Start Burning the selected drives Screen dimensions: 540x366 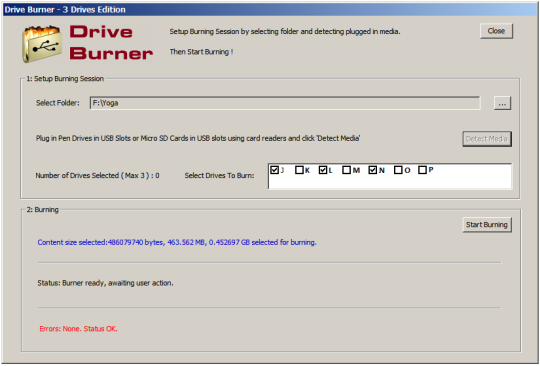(x=487, y=225)
